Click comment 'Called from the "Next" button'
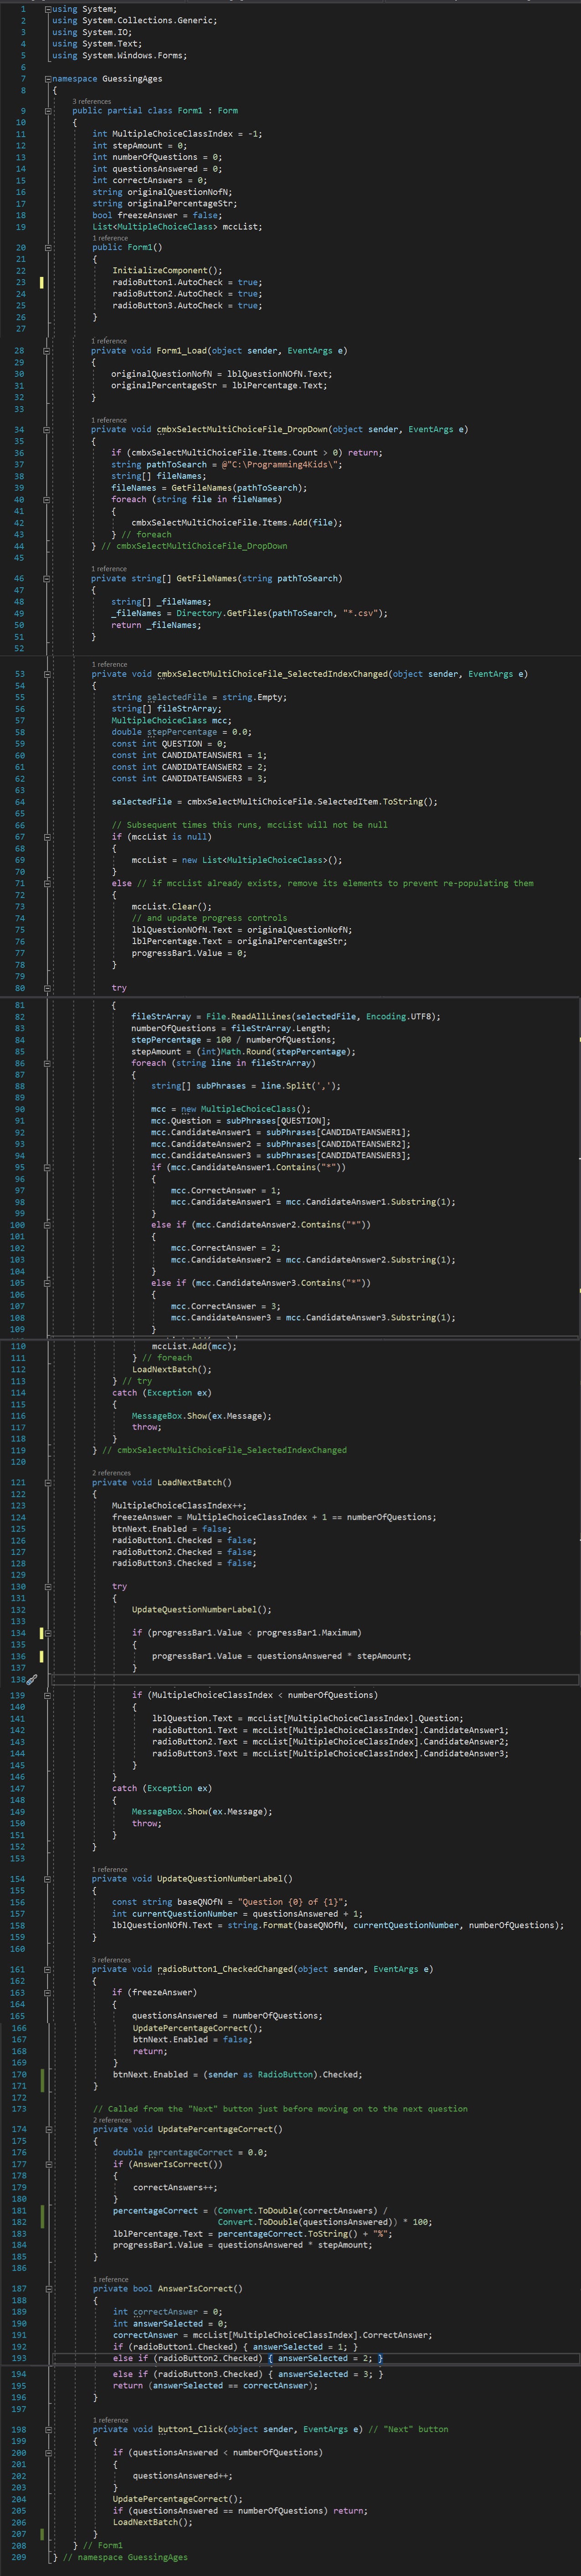 tap(280, 2109)
